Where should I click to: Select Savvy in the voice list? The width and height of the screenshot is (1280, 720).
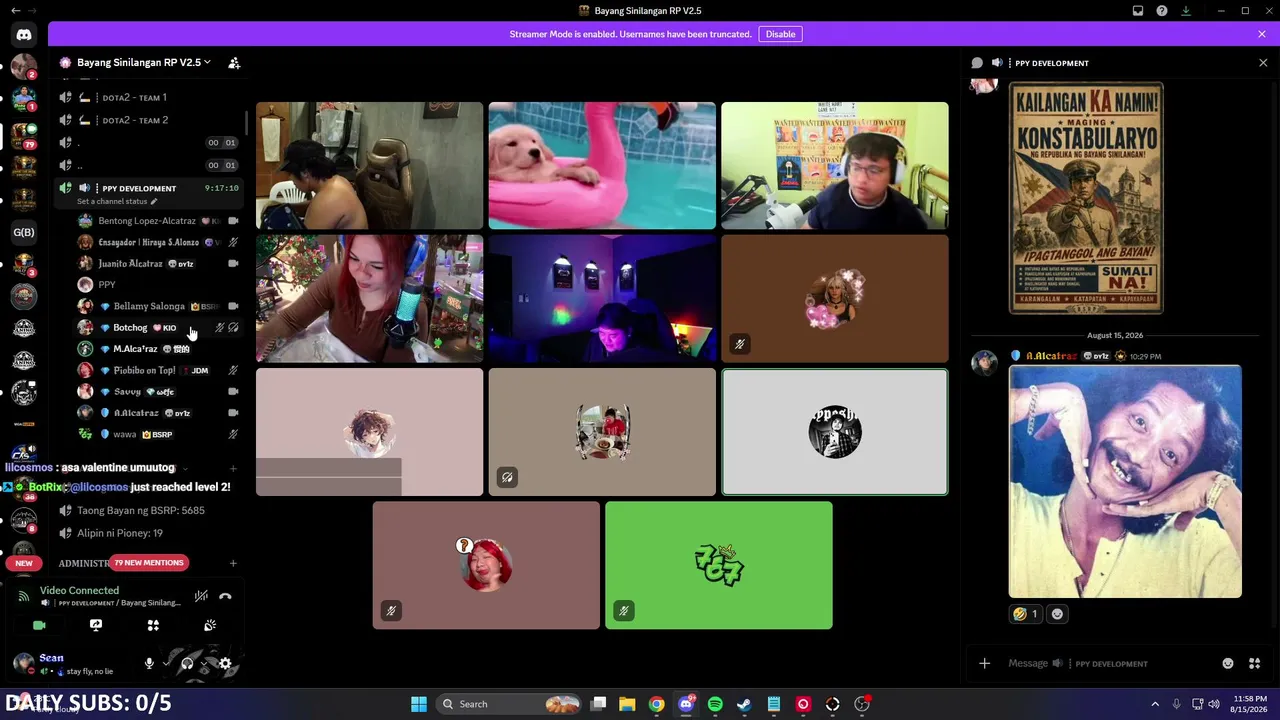(x=160, y=392)
